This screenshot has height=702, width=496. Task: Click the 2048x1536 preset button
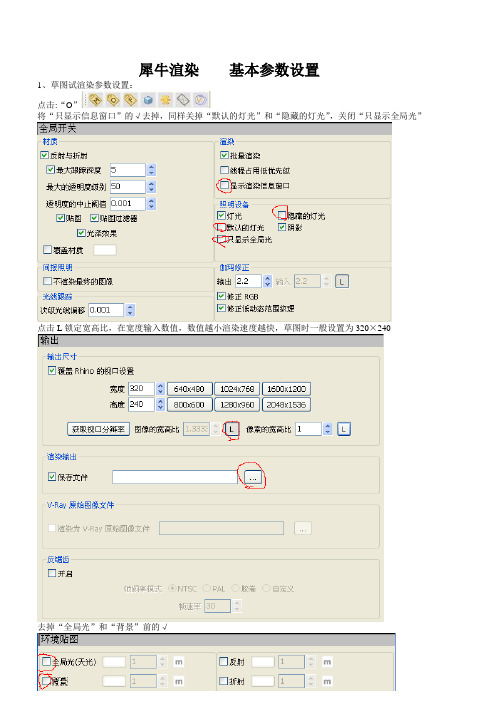pos(286,405)
